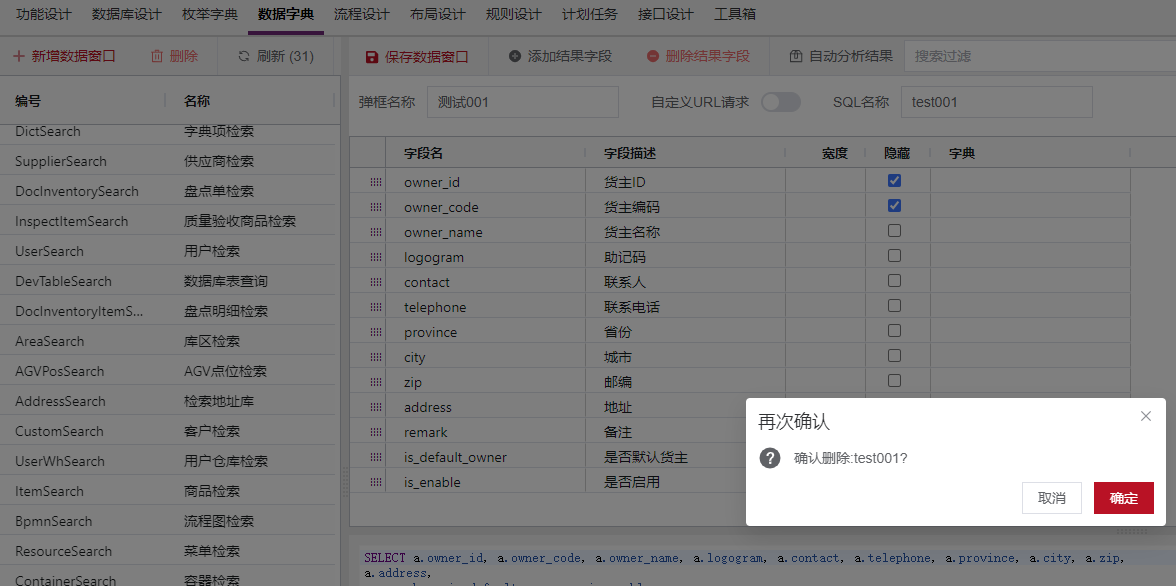Confirm deletion with the 确定 button
This screenshot has width=1176, height=586.
click(1123, 498)
